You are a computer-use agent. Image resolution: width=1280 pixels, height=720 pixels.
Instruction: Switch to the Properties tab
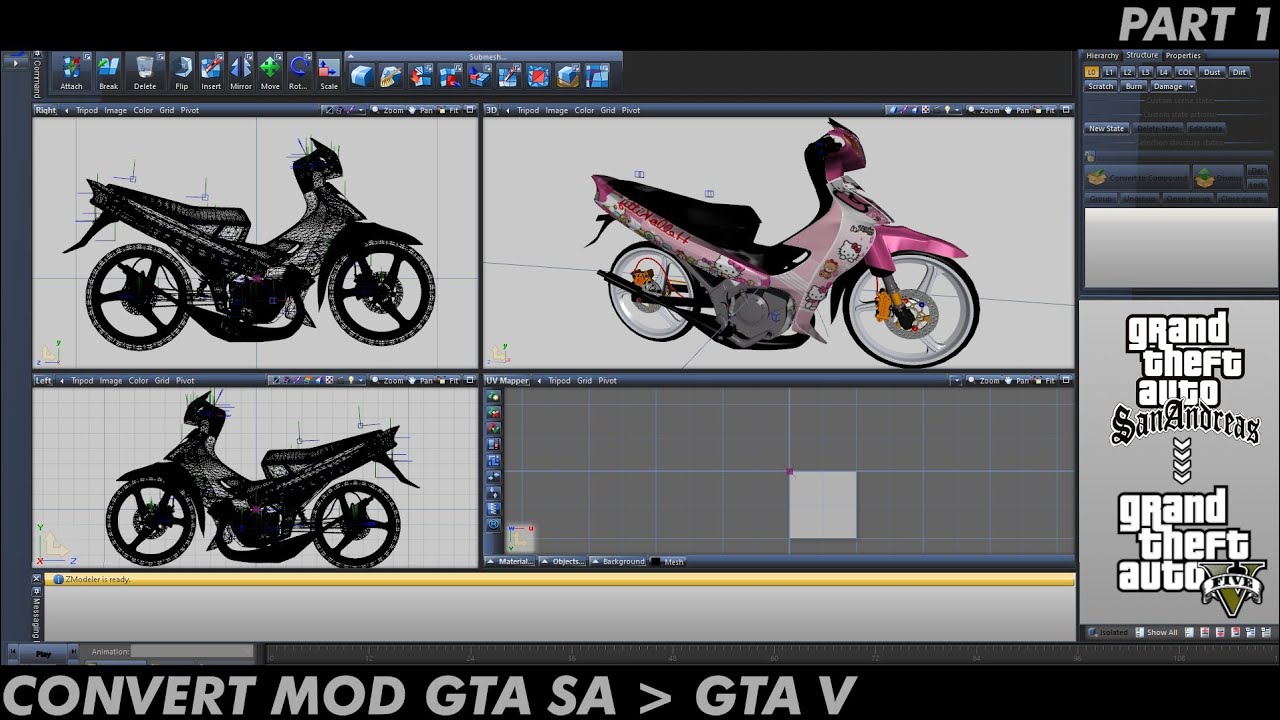point(1183,56)
